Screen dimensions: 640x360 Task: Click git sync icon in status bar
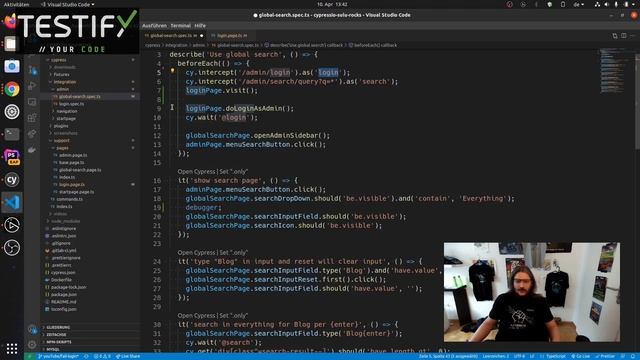(86, 356)
